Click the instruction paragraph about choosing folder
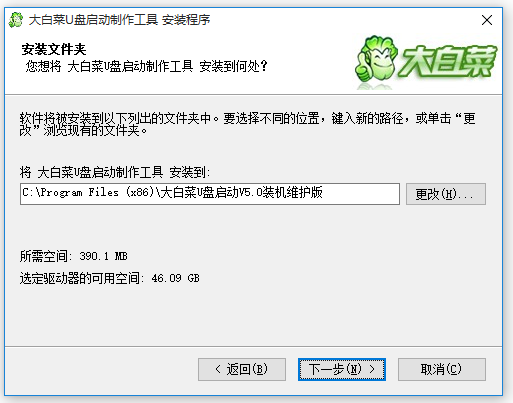The width and height of the screenshot is (513, 403). point(247,124)
